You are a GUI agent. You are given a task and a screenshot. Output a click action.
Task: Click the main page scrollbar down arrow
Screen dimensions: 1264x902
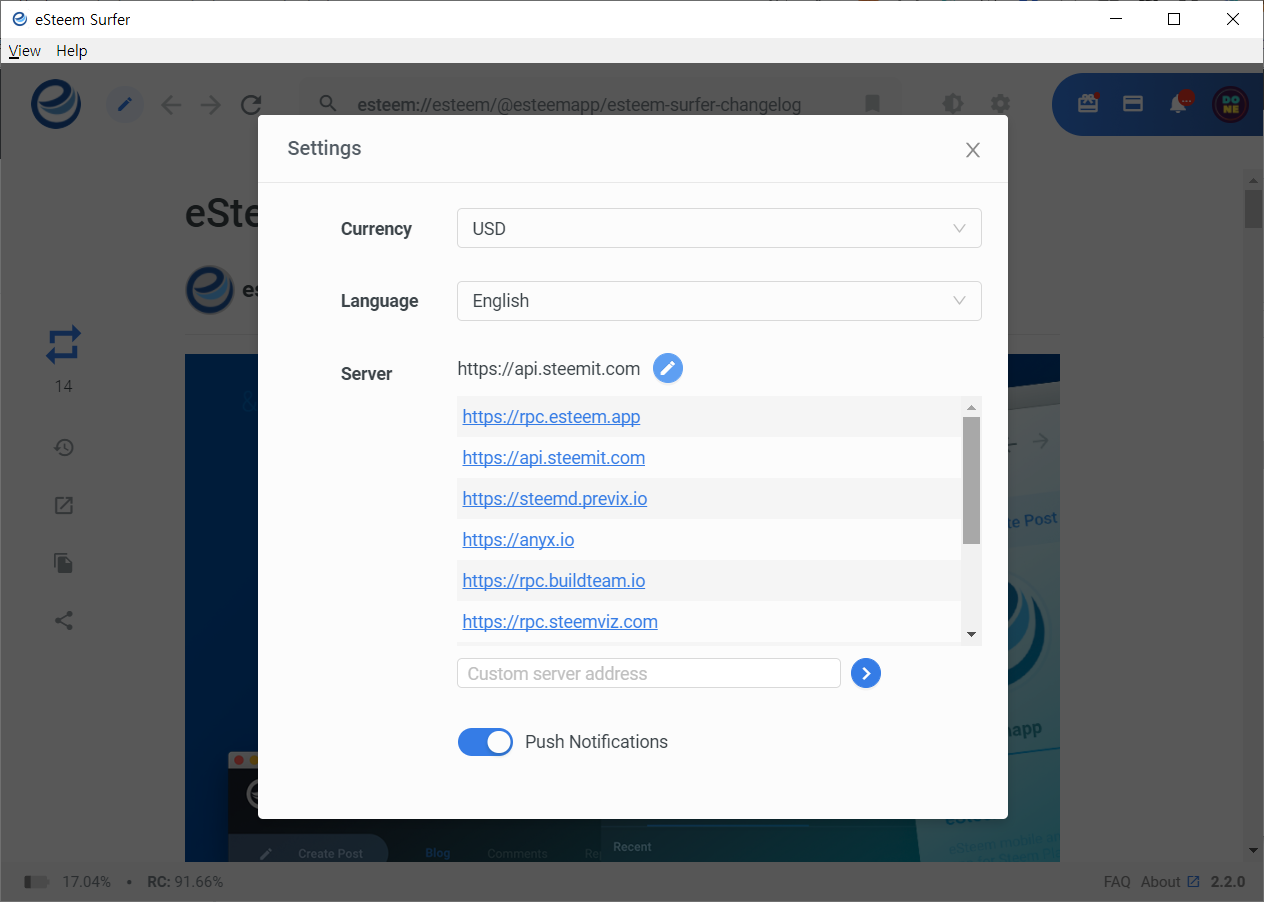1254,851
